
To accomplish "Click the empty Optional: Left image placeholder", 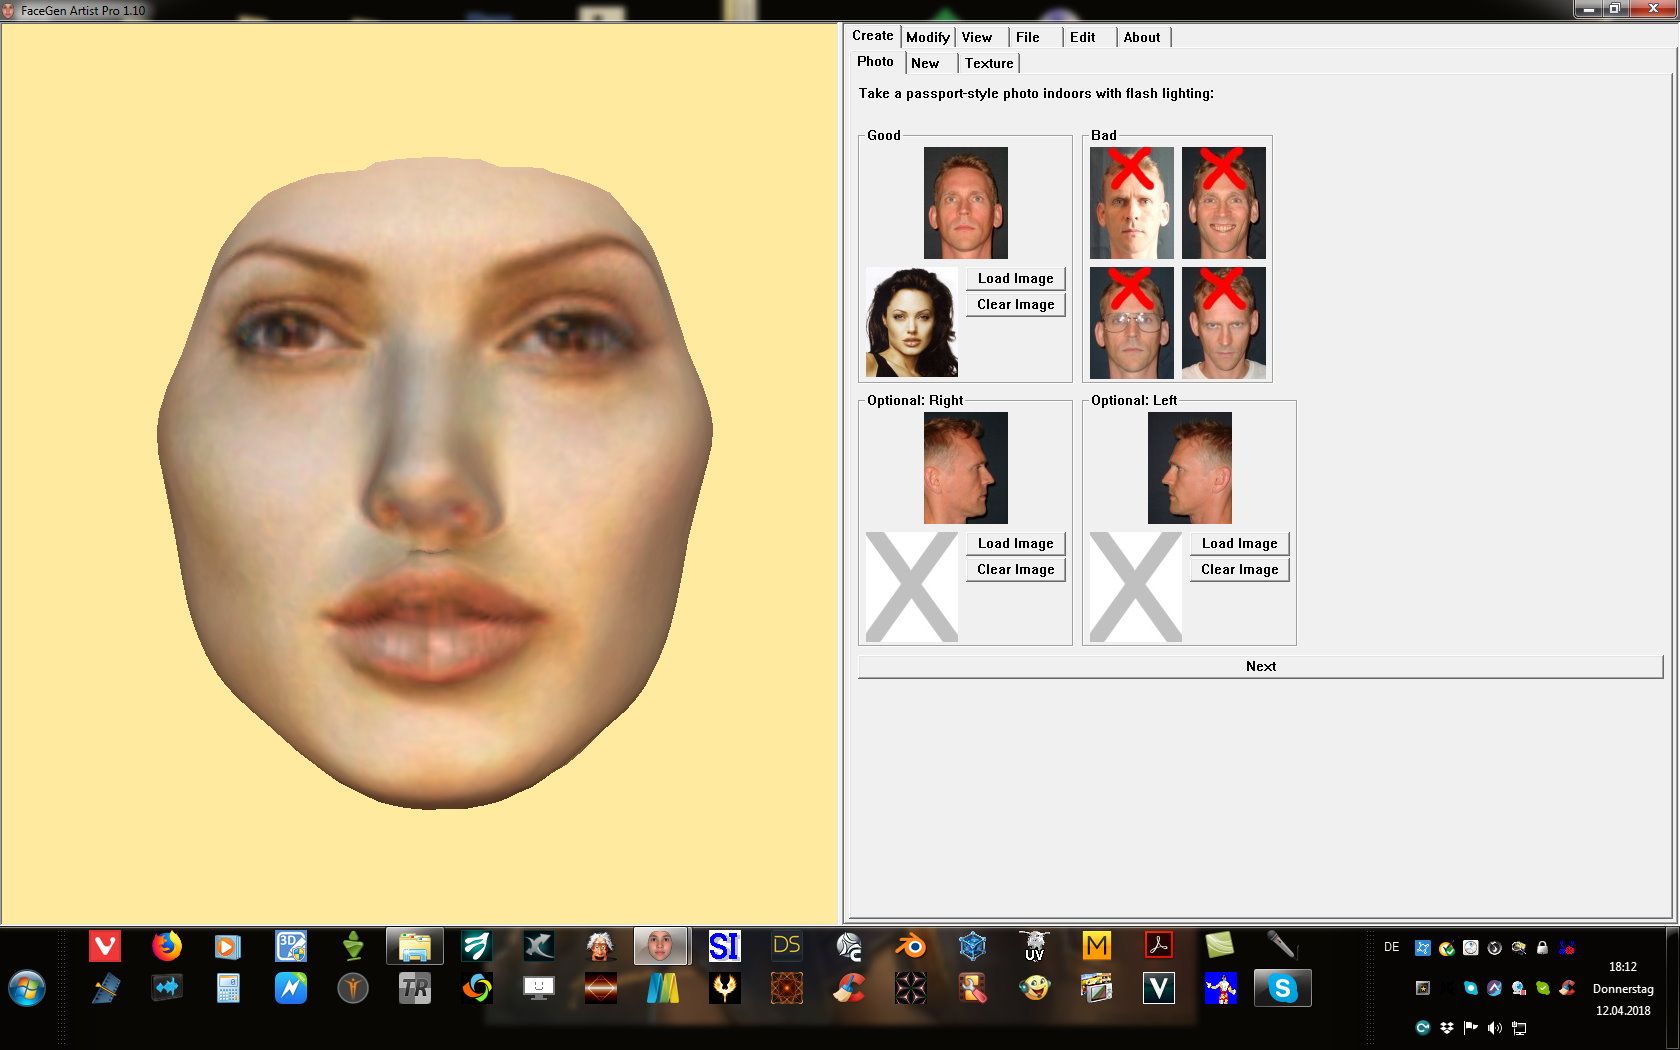I will pyautogui.click(x=1135, y=587).
